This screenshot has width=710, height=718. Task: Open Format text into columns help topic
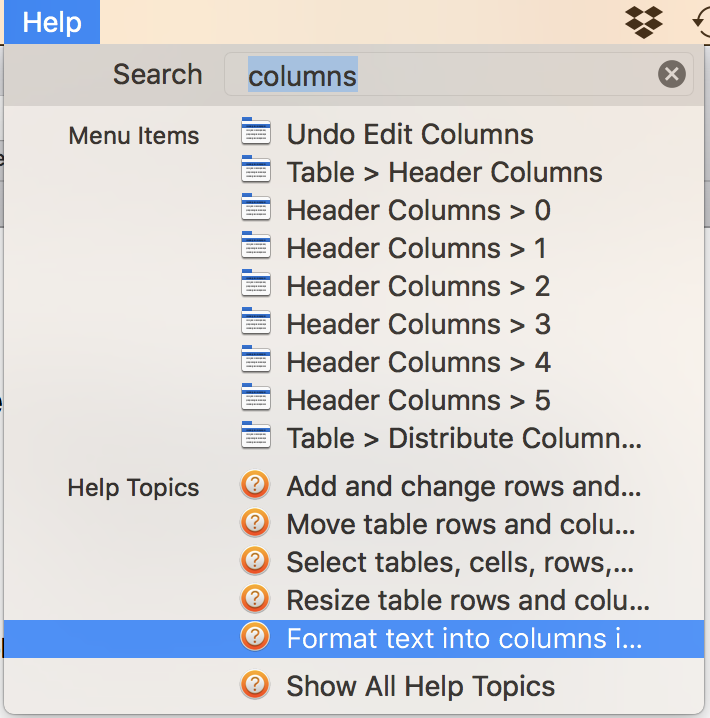(x=463, y=638)
